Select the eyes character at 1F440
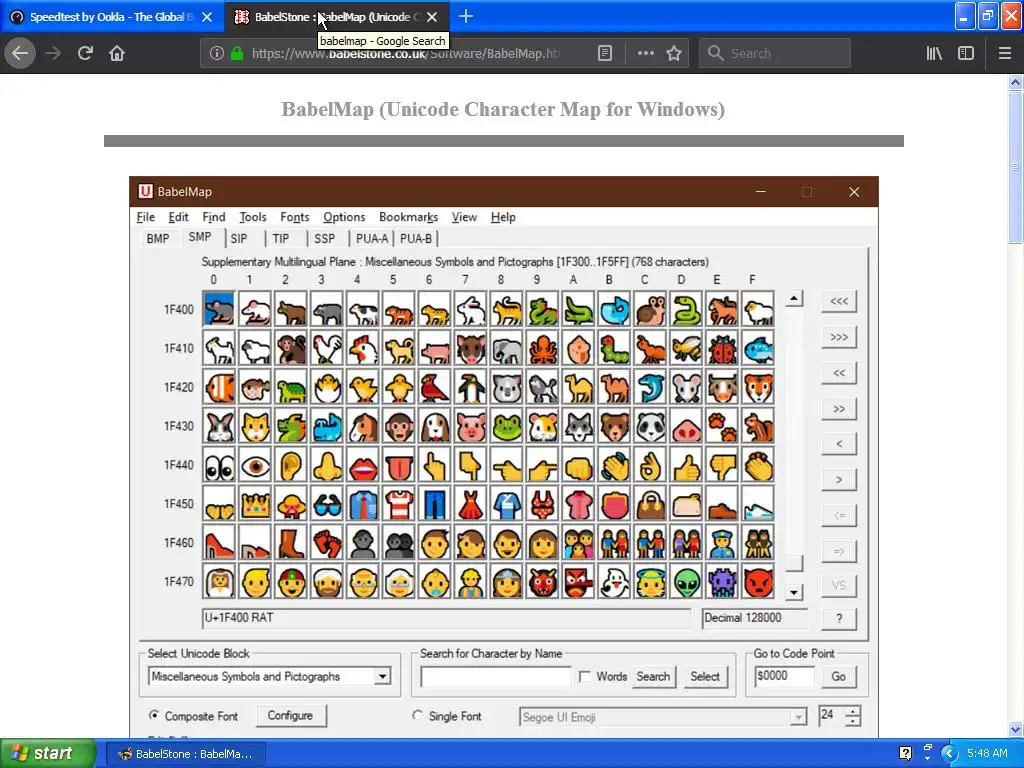This screenshot has width=1024, height=768. pos(219,465)
